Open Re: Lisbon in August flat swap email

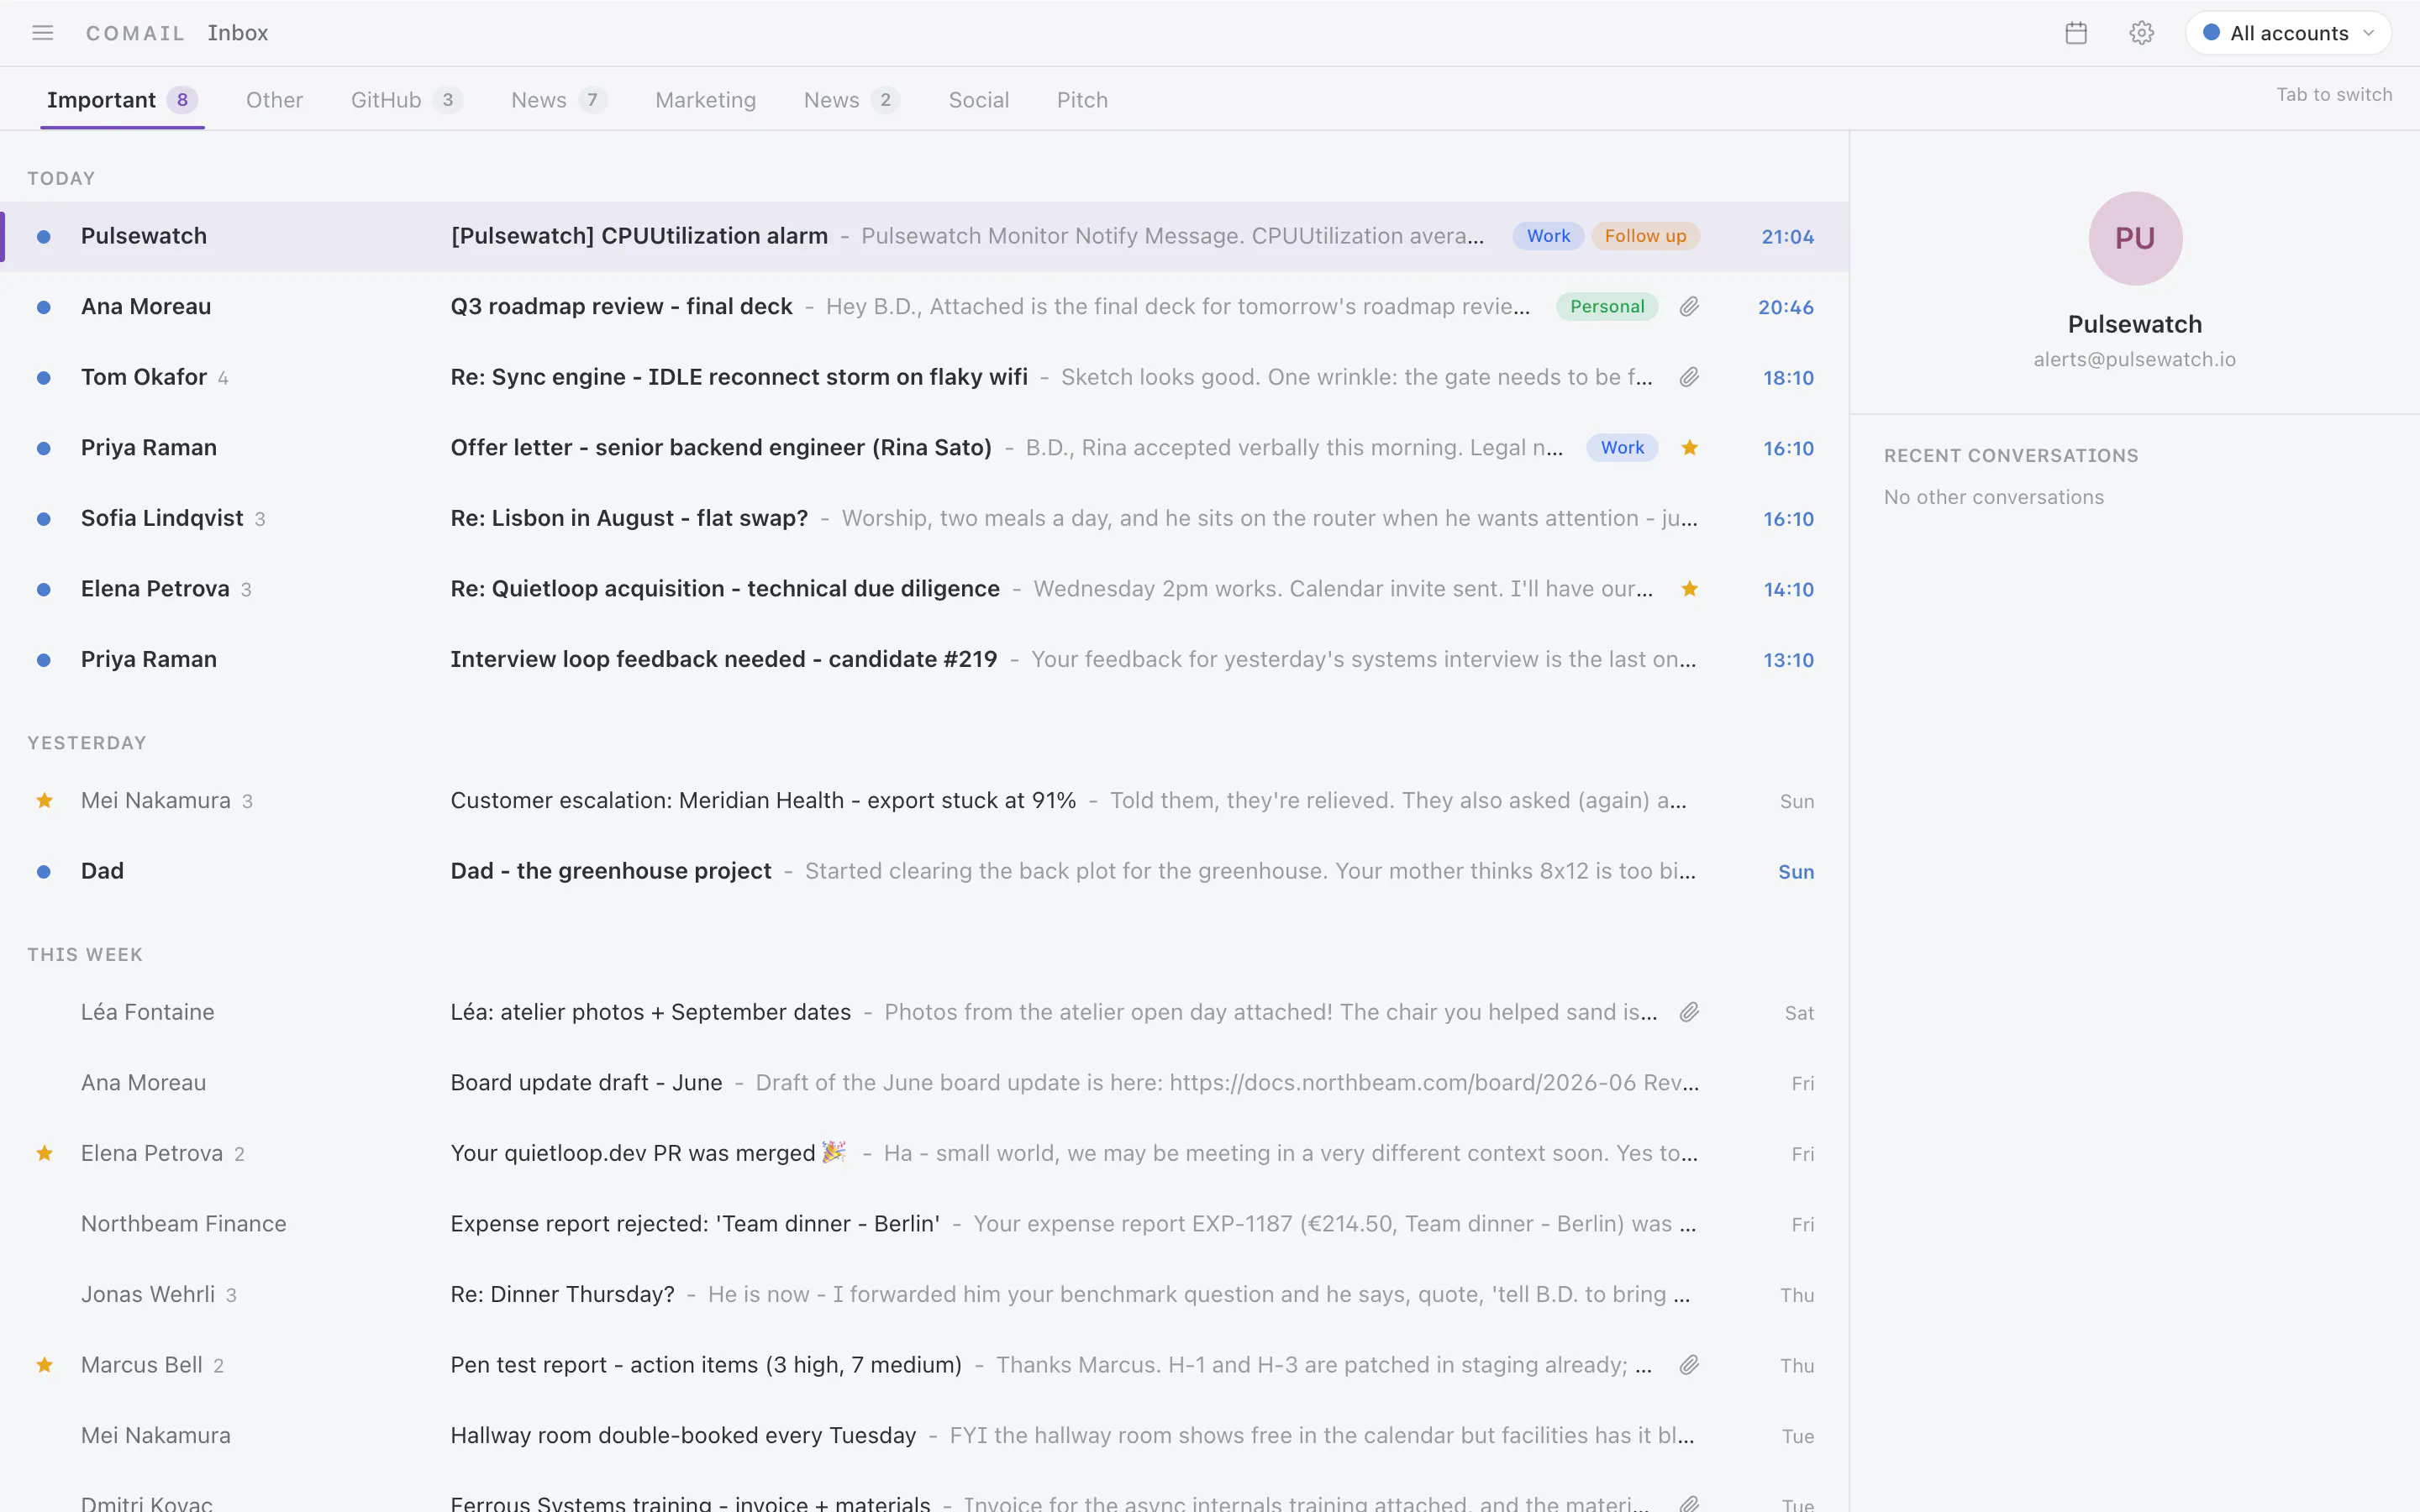click(x=924, y=519)
